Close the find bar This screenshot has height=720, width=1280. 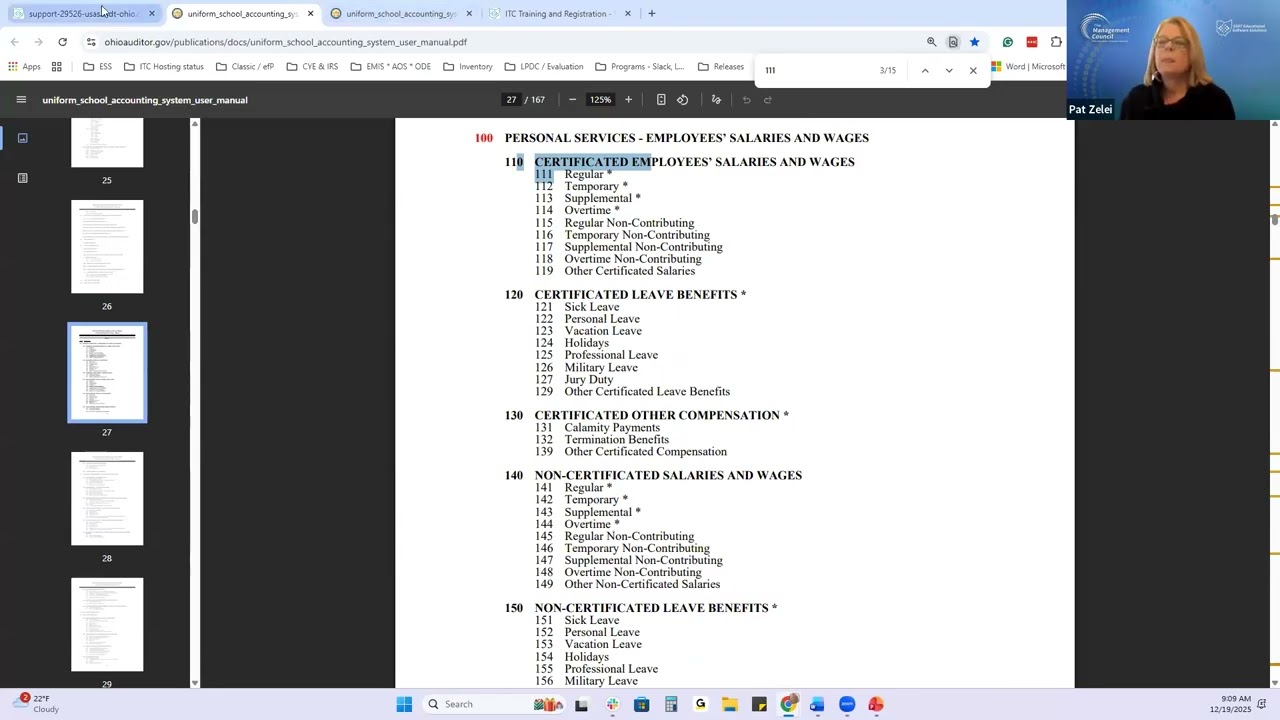[x=973, y=70]
